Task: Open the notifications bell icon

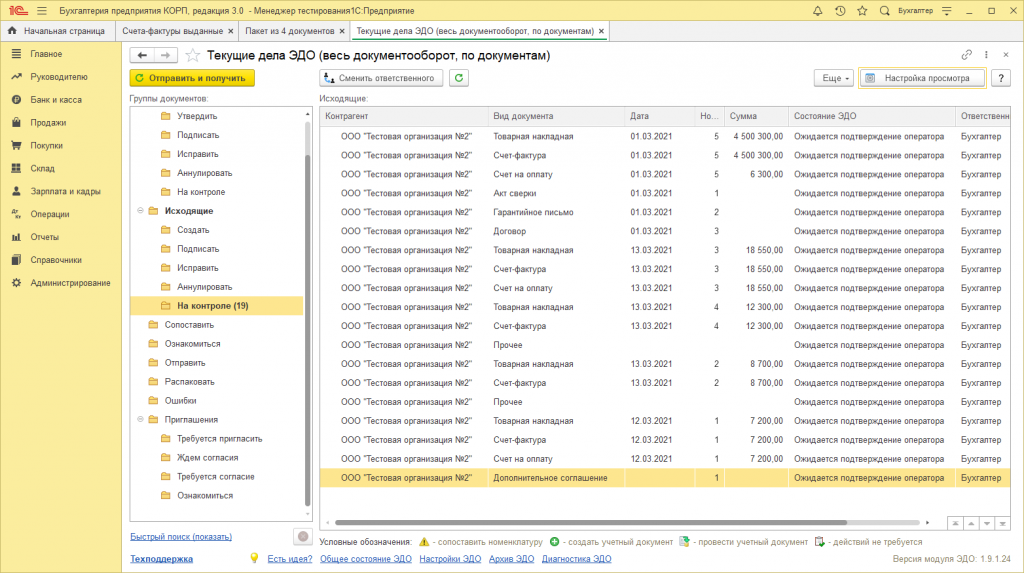Action: (x=820, y=10)
